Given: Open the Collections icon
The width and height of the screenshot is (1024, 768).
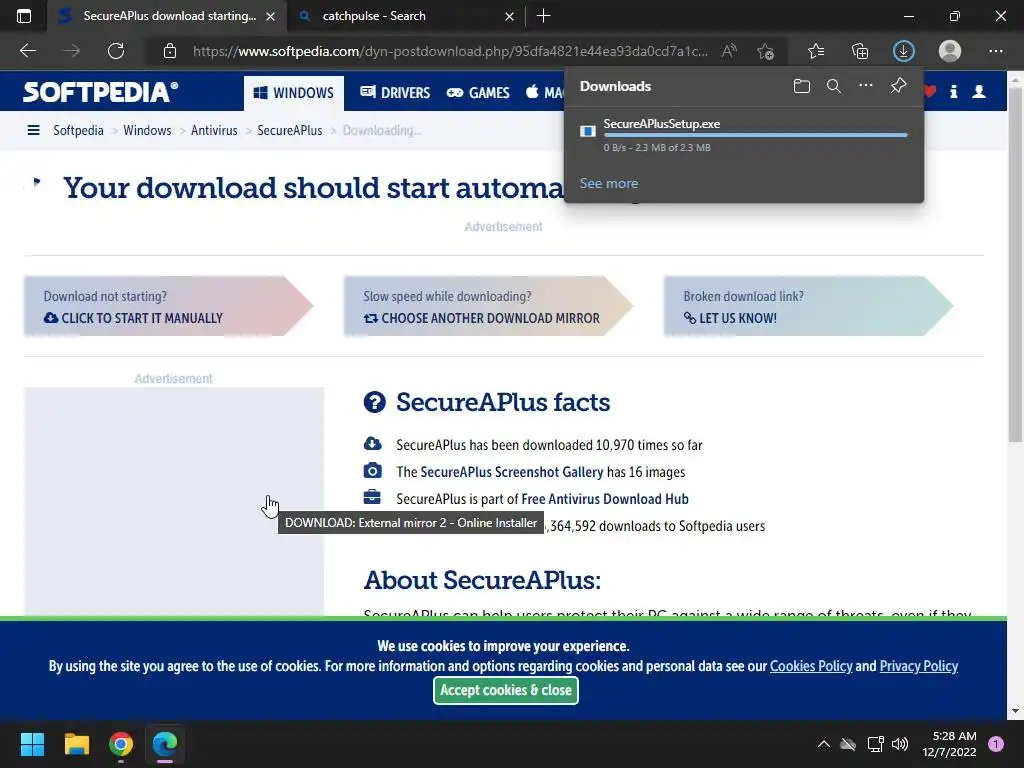Looking at the screenshot, I should tap(860, 51).
